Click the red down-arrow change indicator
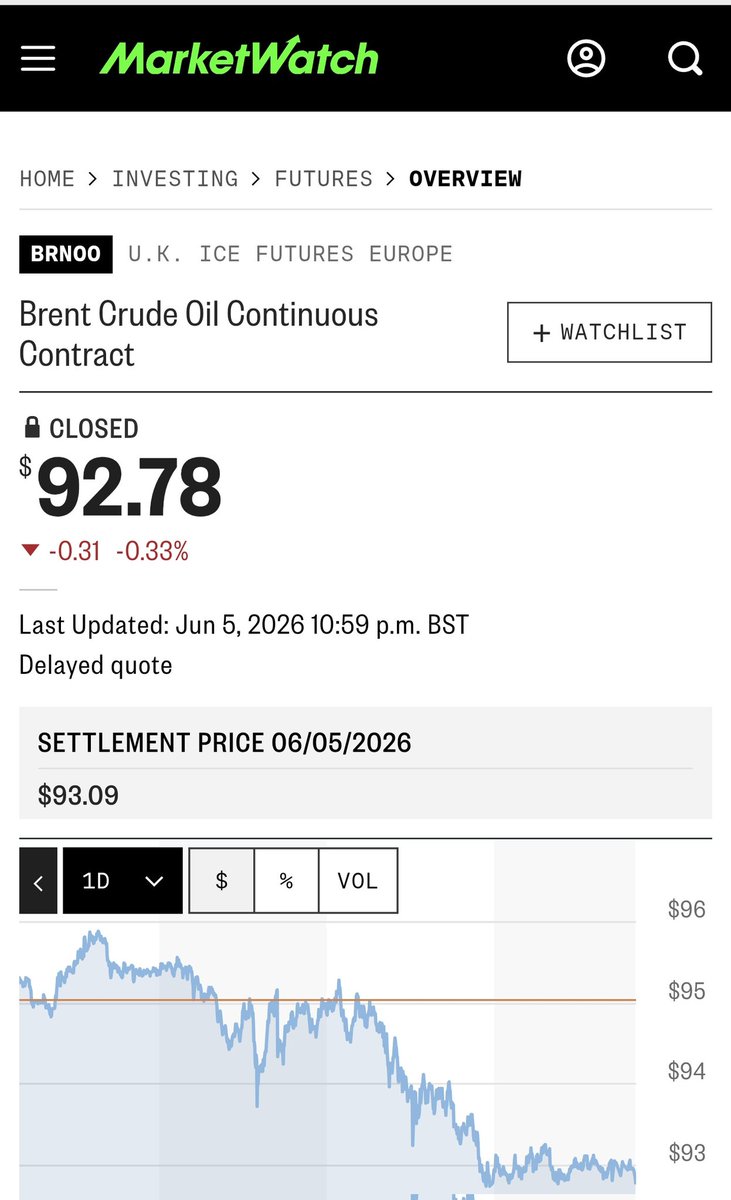 [30, 551]
